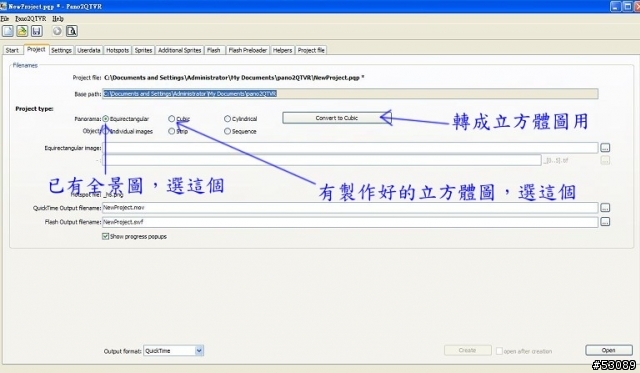Switch to the Sprites tab

click(143, 50)
